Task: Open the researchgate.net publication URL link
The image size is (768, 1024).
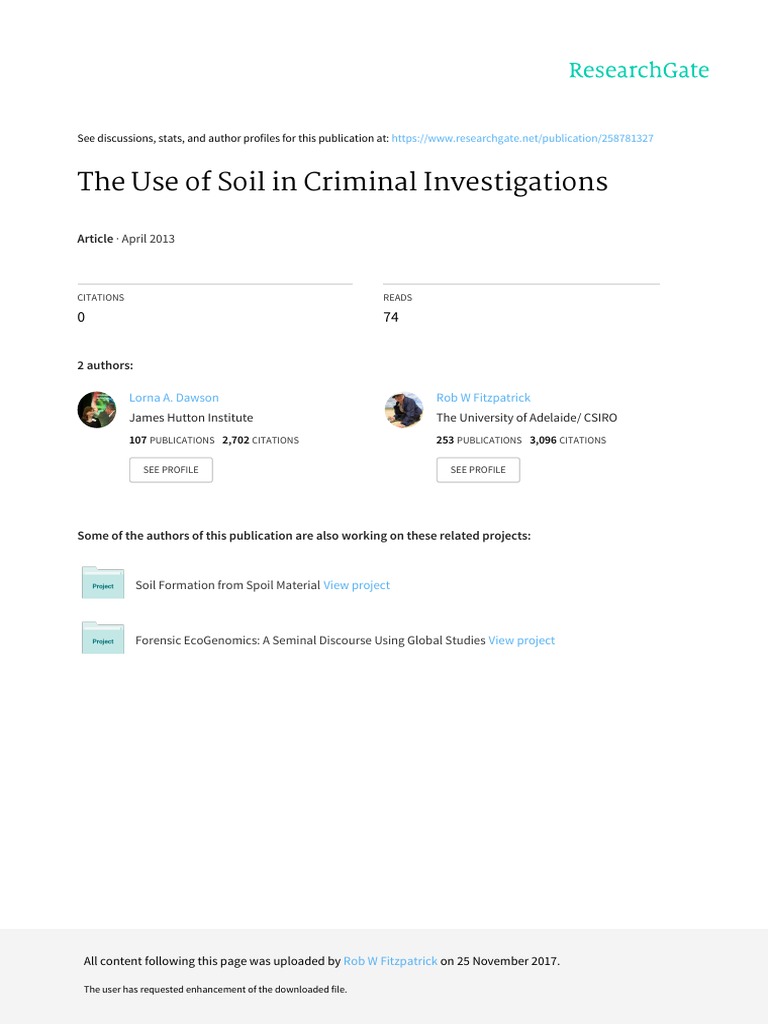Action: coord(522,138)
